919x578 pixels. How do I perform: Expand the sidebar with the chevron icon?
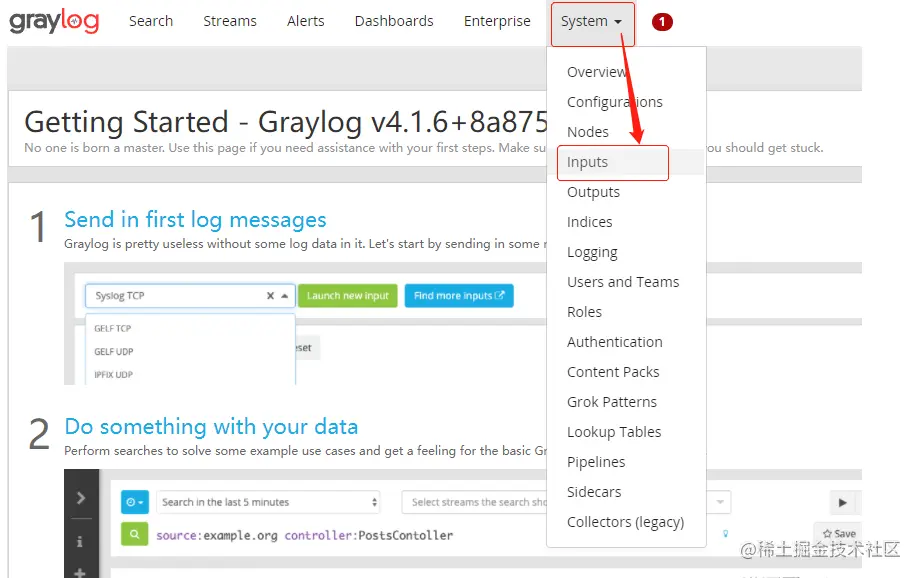pos(81,498)
